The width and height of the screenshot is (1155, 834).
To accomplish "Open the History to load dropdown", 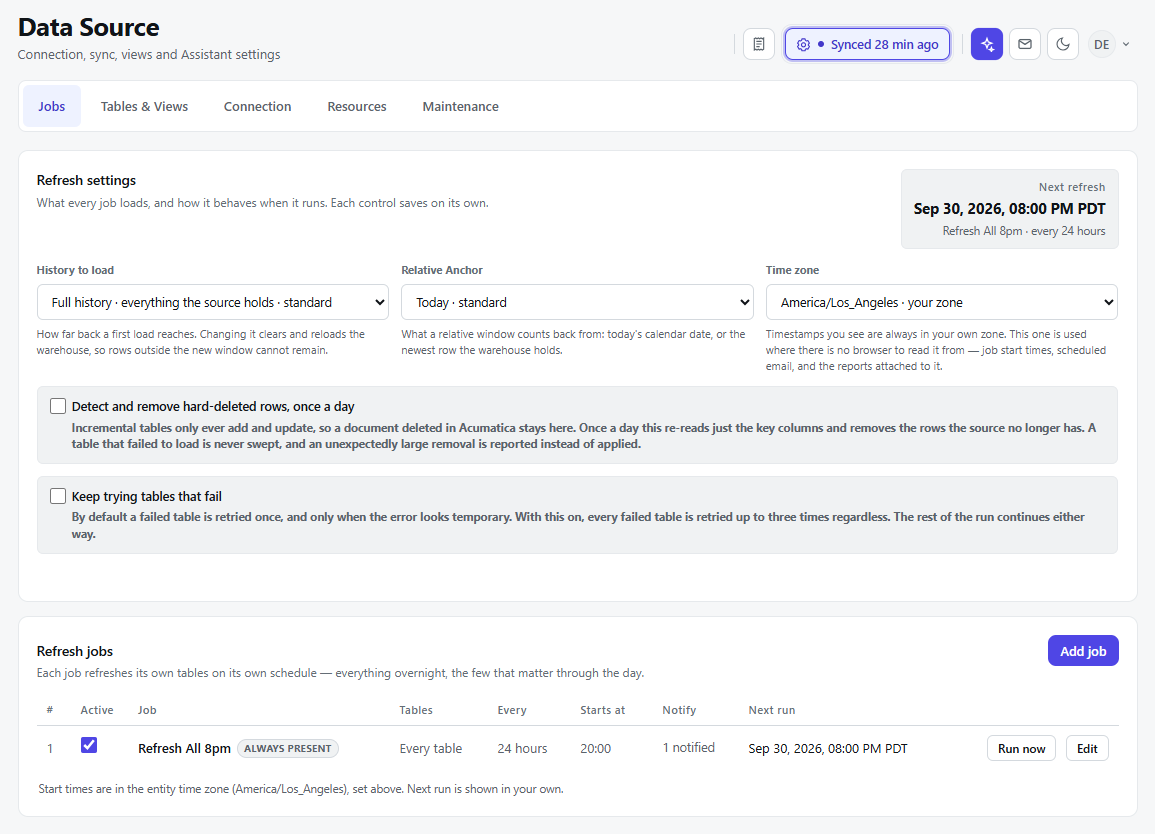I will [x=213, y=302].
